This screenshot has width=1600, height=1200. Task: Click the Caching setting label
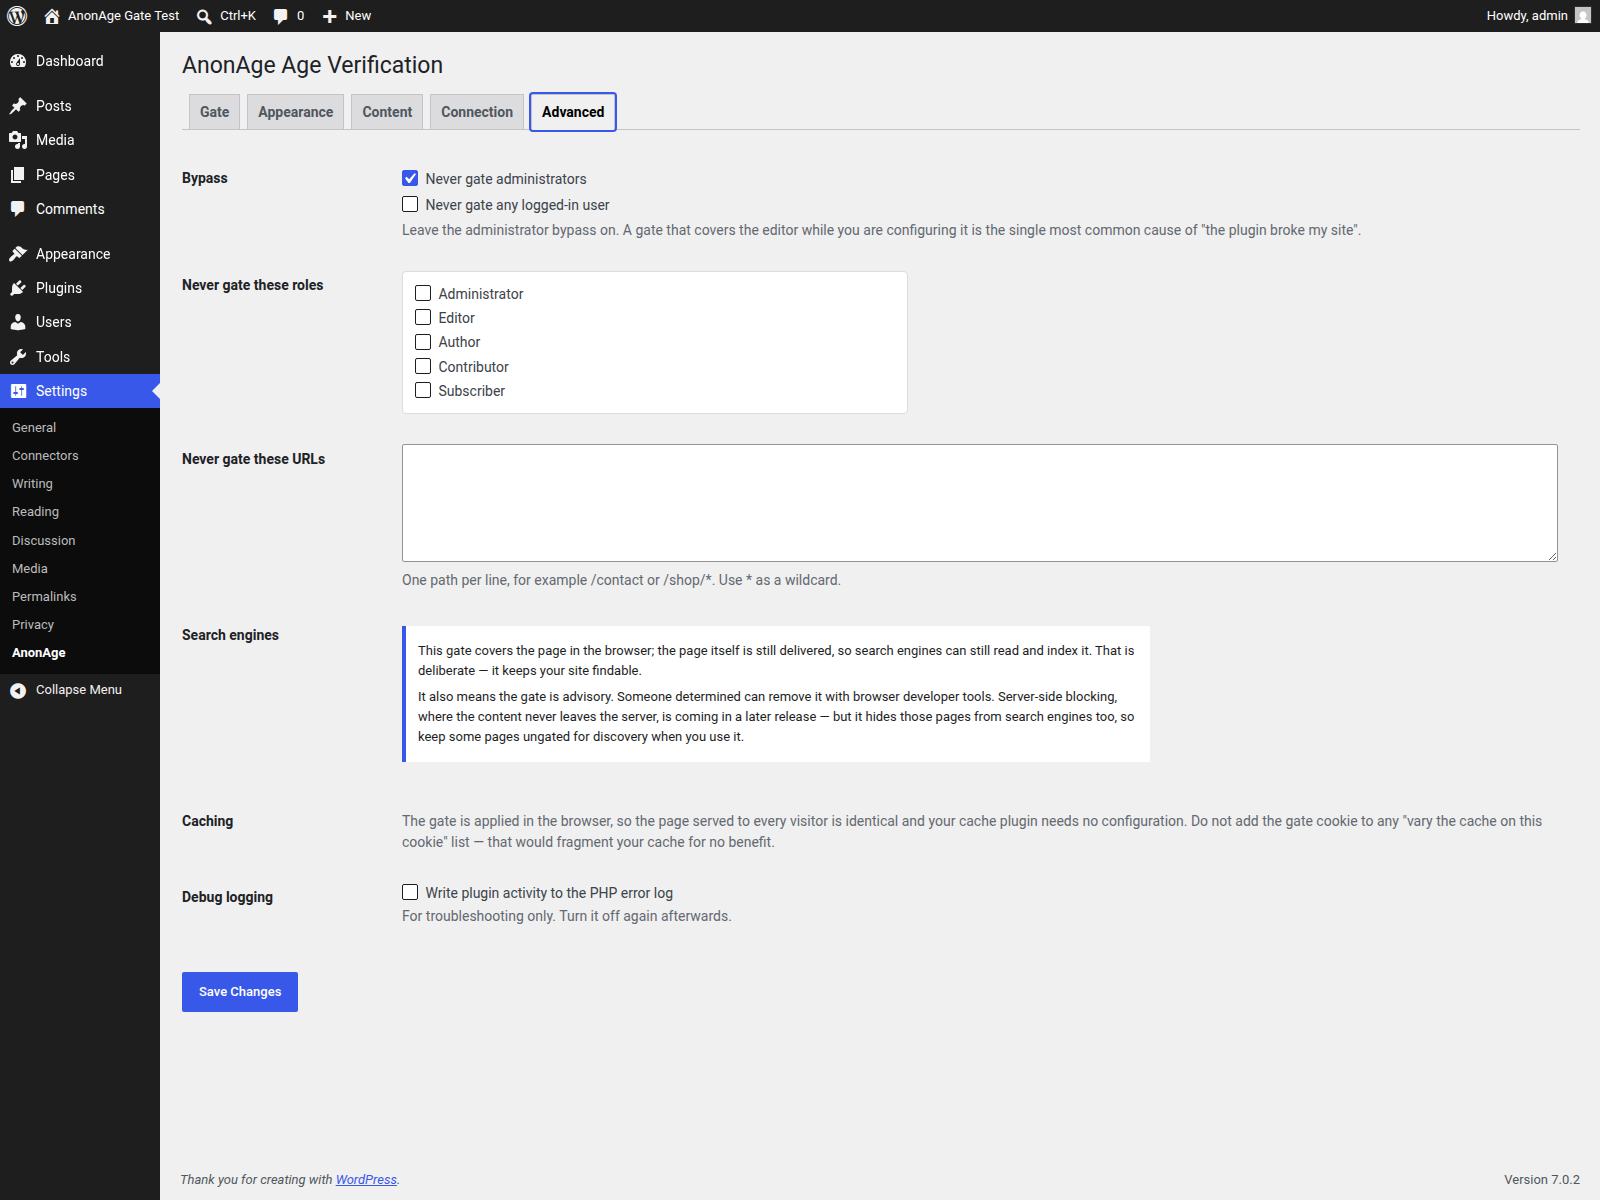pos(207,821)
